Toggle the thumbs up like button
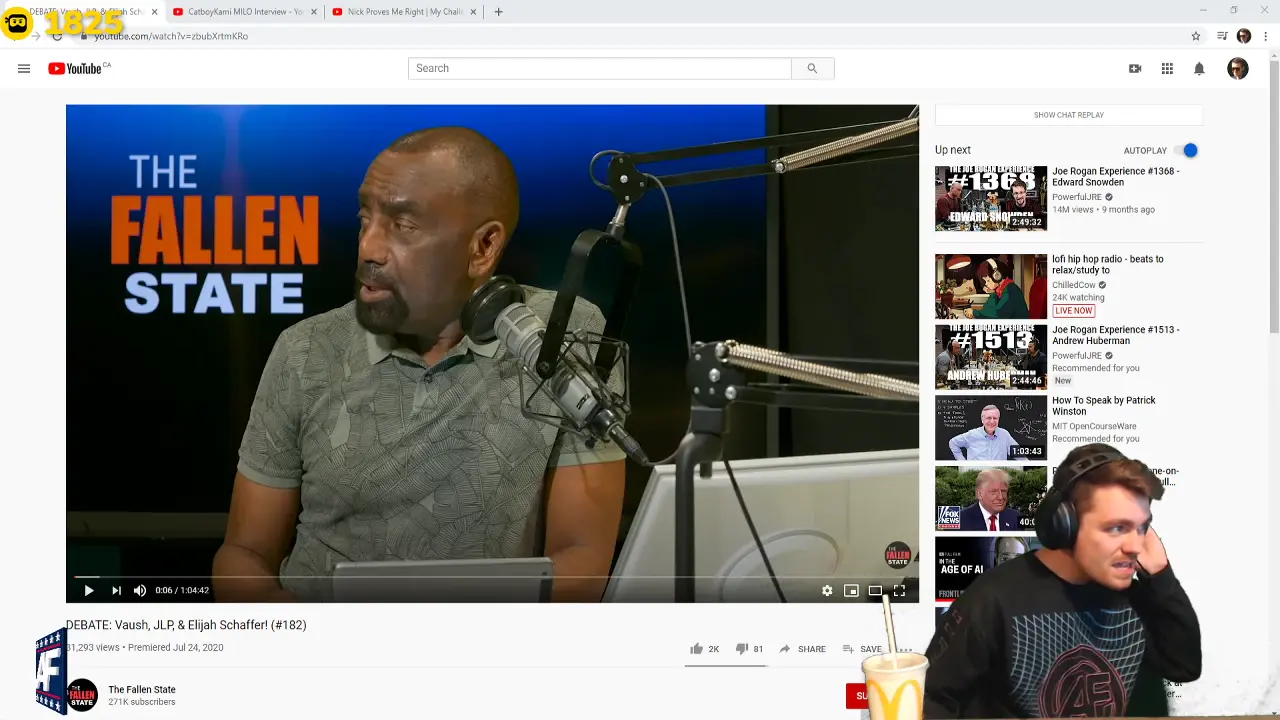 pyautogui.click(x=697, y=648)
